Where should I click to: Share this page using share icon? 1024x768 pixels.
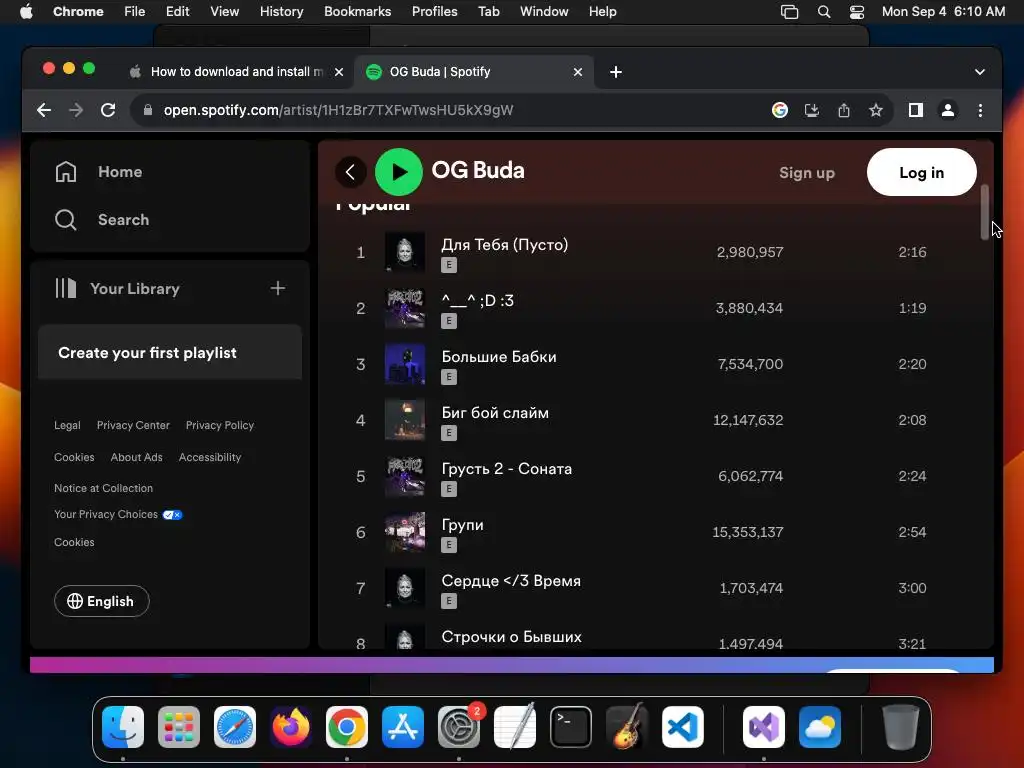[x=844, y=110]
